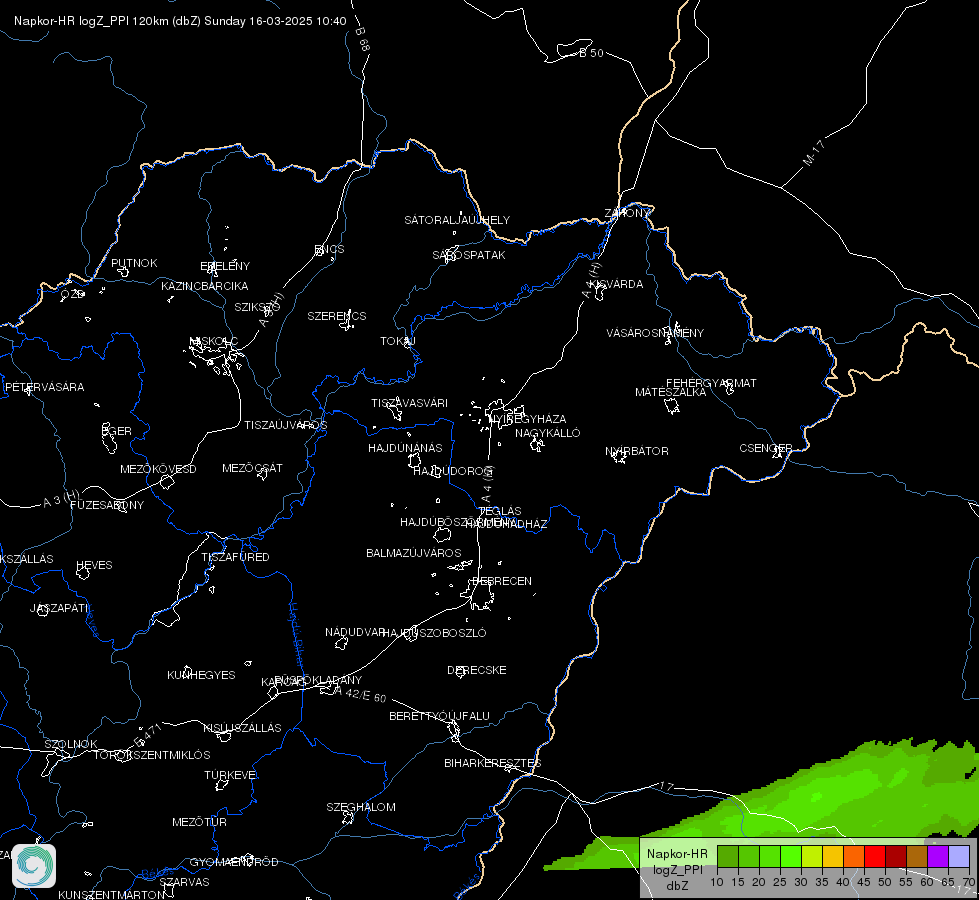Click the JÁSZAPÁTI label
Viewport: 979px width, 900px height.
click(59, 608)
